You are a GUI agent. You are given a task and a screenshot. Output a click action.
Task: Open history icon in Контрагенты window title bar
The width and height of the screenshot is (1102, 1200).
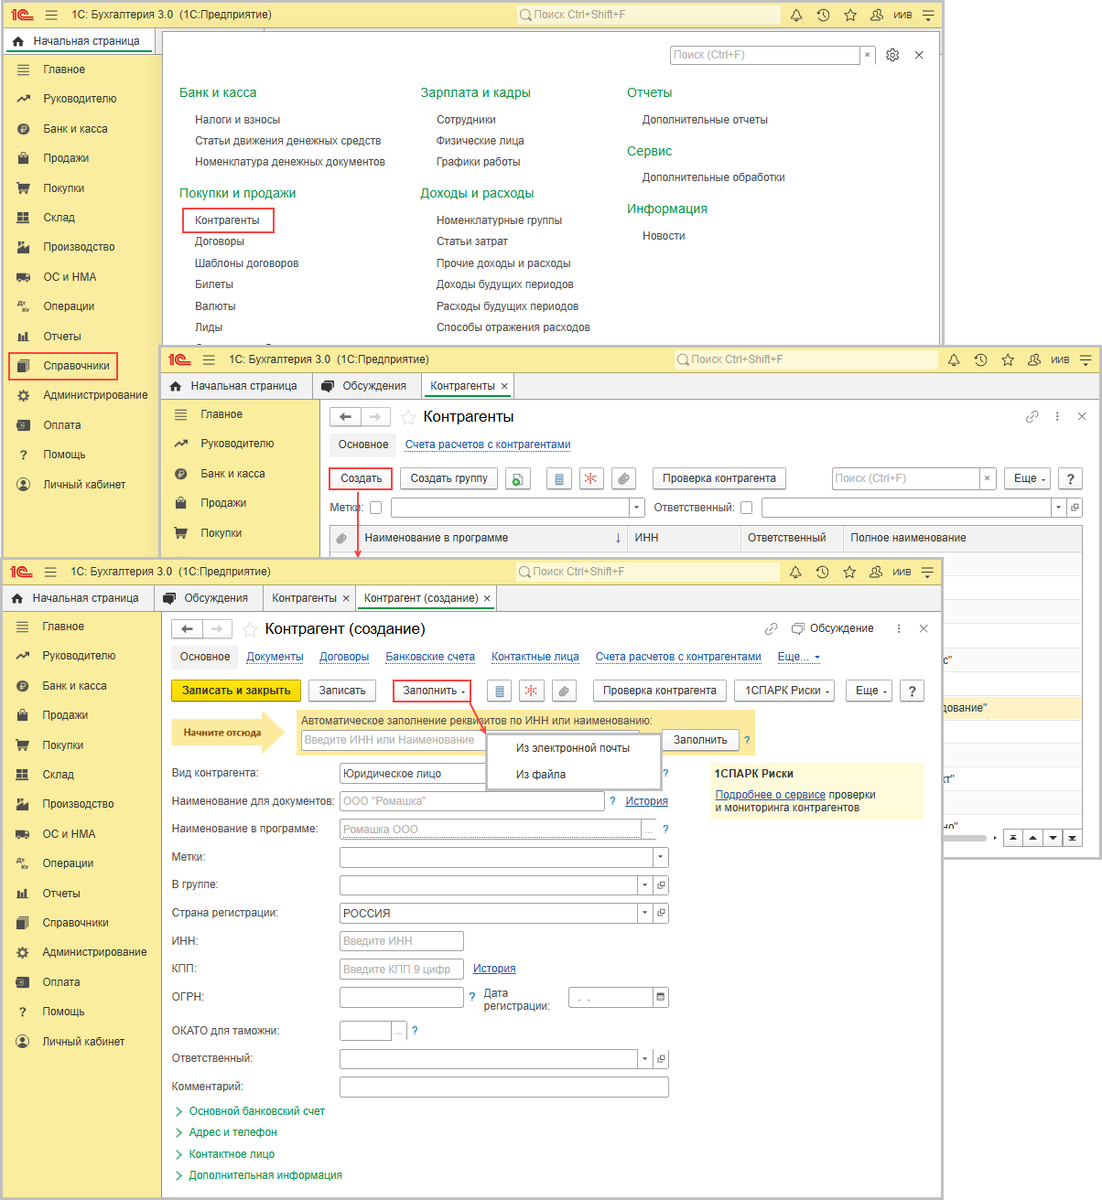(981, 360)
